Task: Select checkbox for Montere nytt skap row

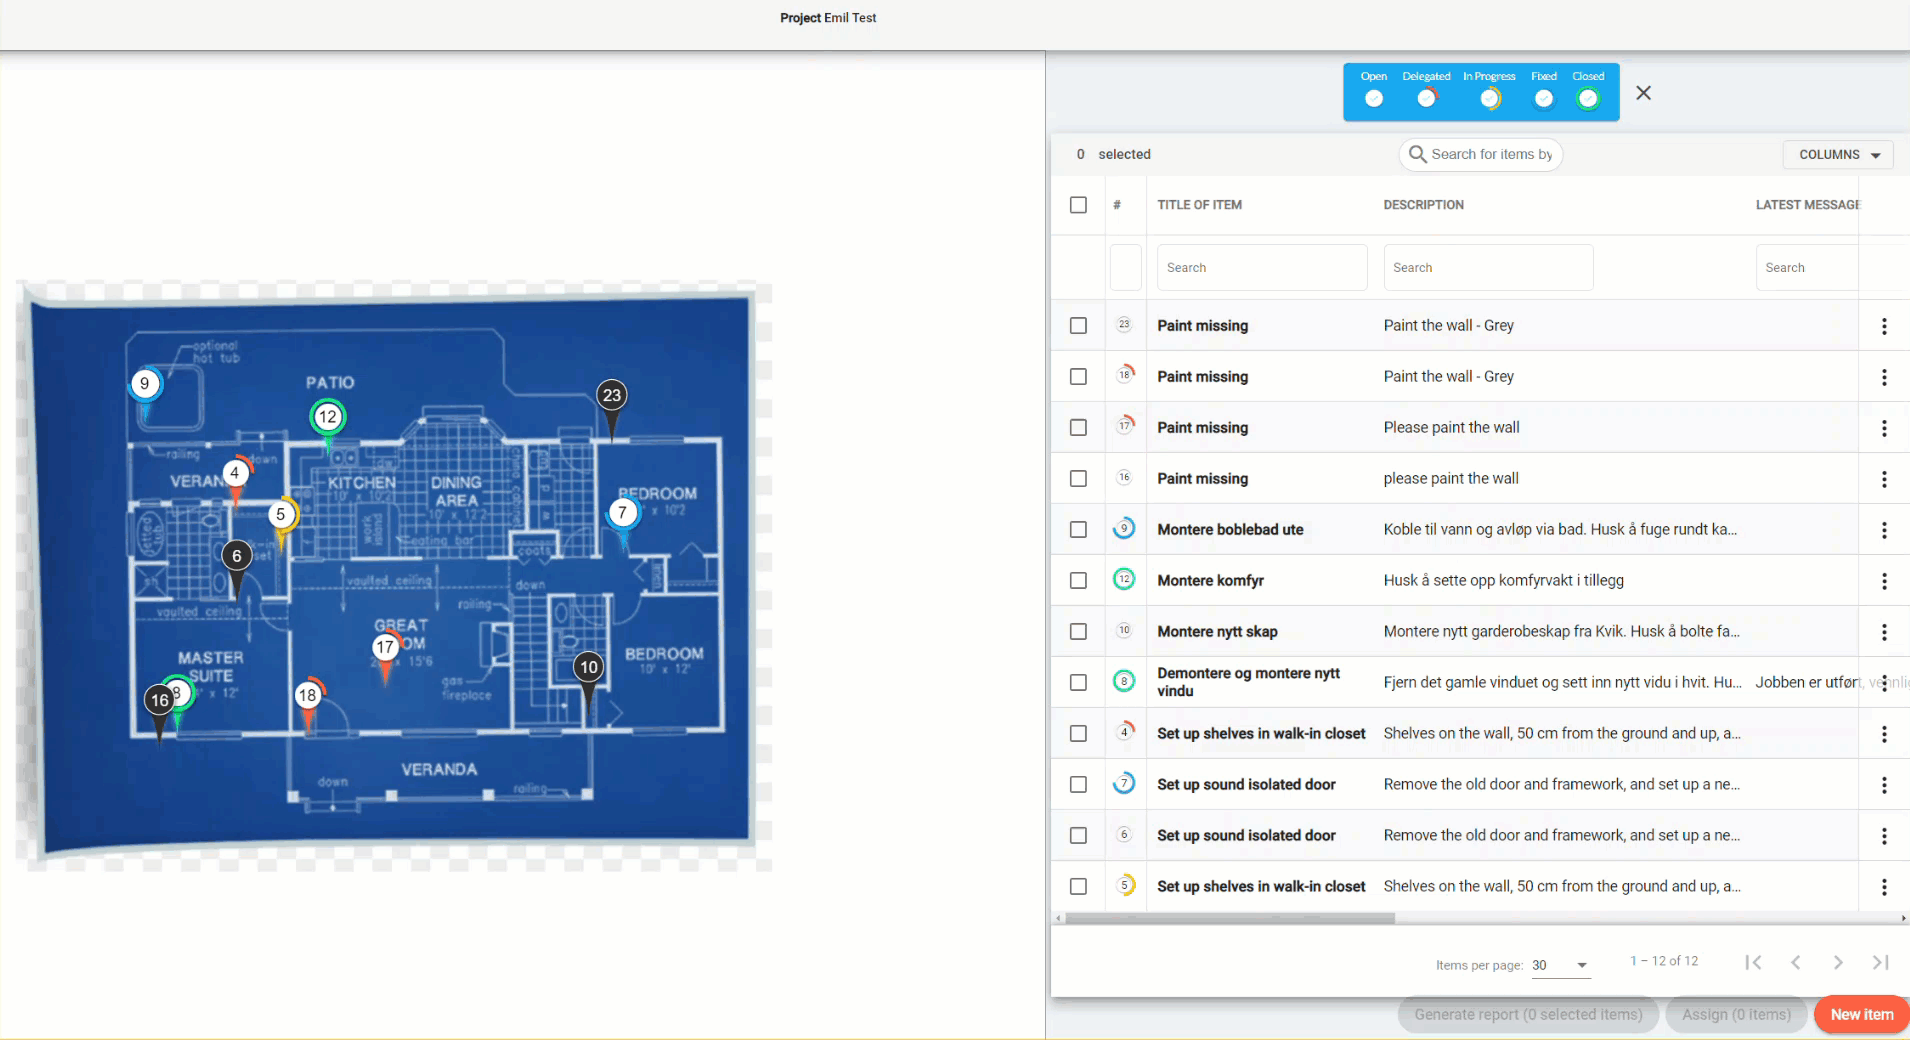Action: pos(1078,631)
